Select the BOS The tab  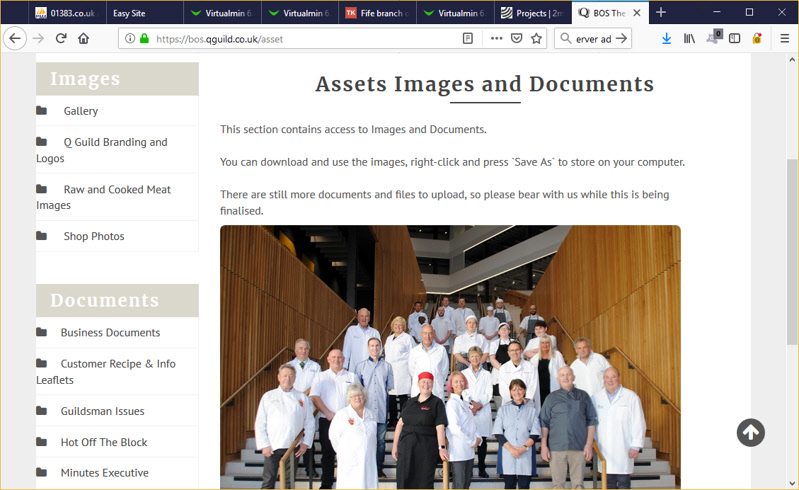pyautogui.click(x=610, y=13)
